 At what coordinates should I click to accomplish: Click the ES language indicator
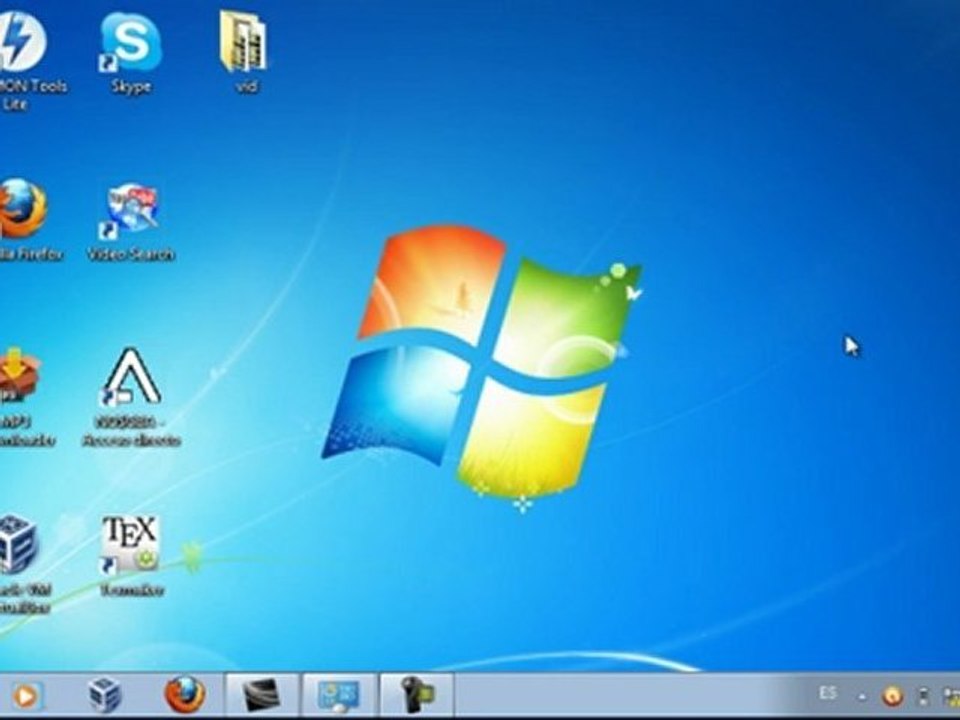[827, 694]
